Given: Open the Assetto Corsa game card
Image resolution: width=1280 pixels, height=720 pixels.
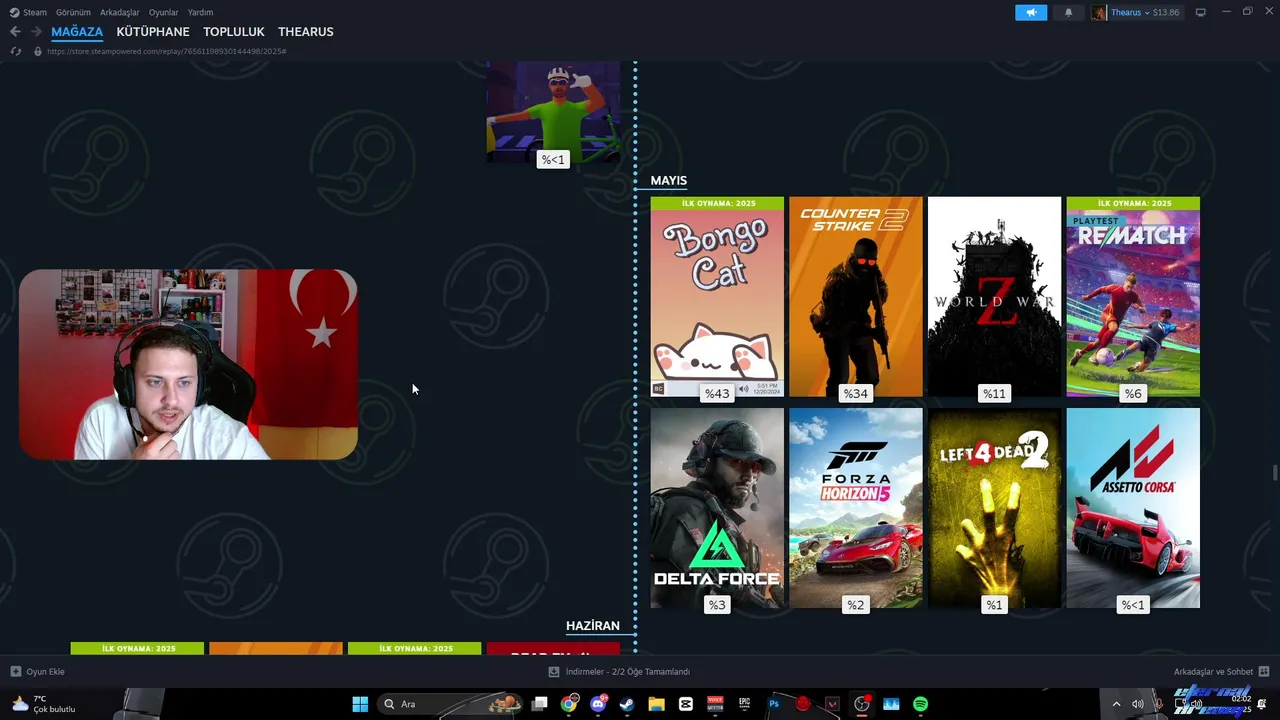Looking at the screenshot, I should [x=1133, y=508].
